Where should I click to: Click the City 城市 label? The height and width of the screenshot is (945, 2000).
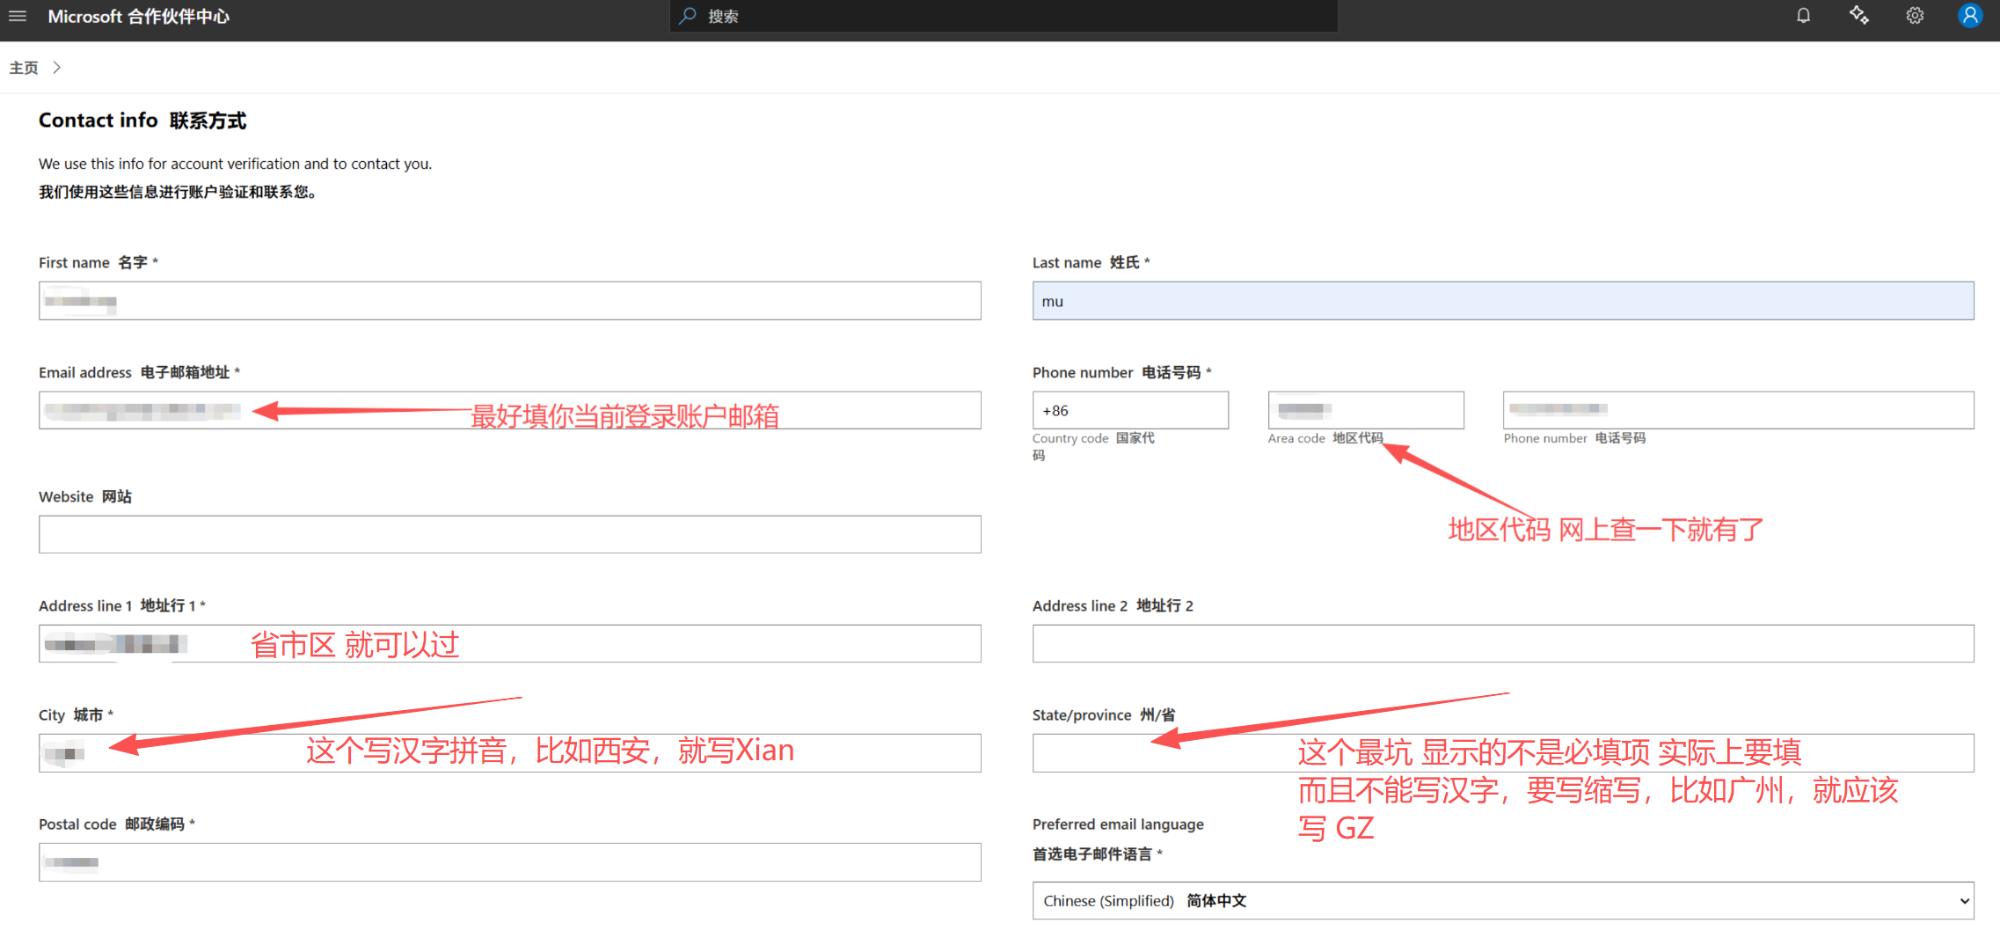click(x=76, y=715)
